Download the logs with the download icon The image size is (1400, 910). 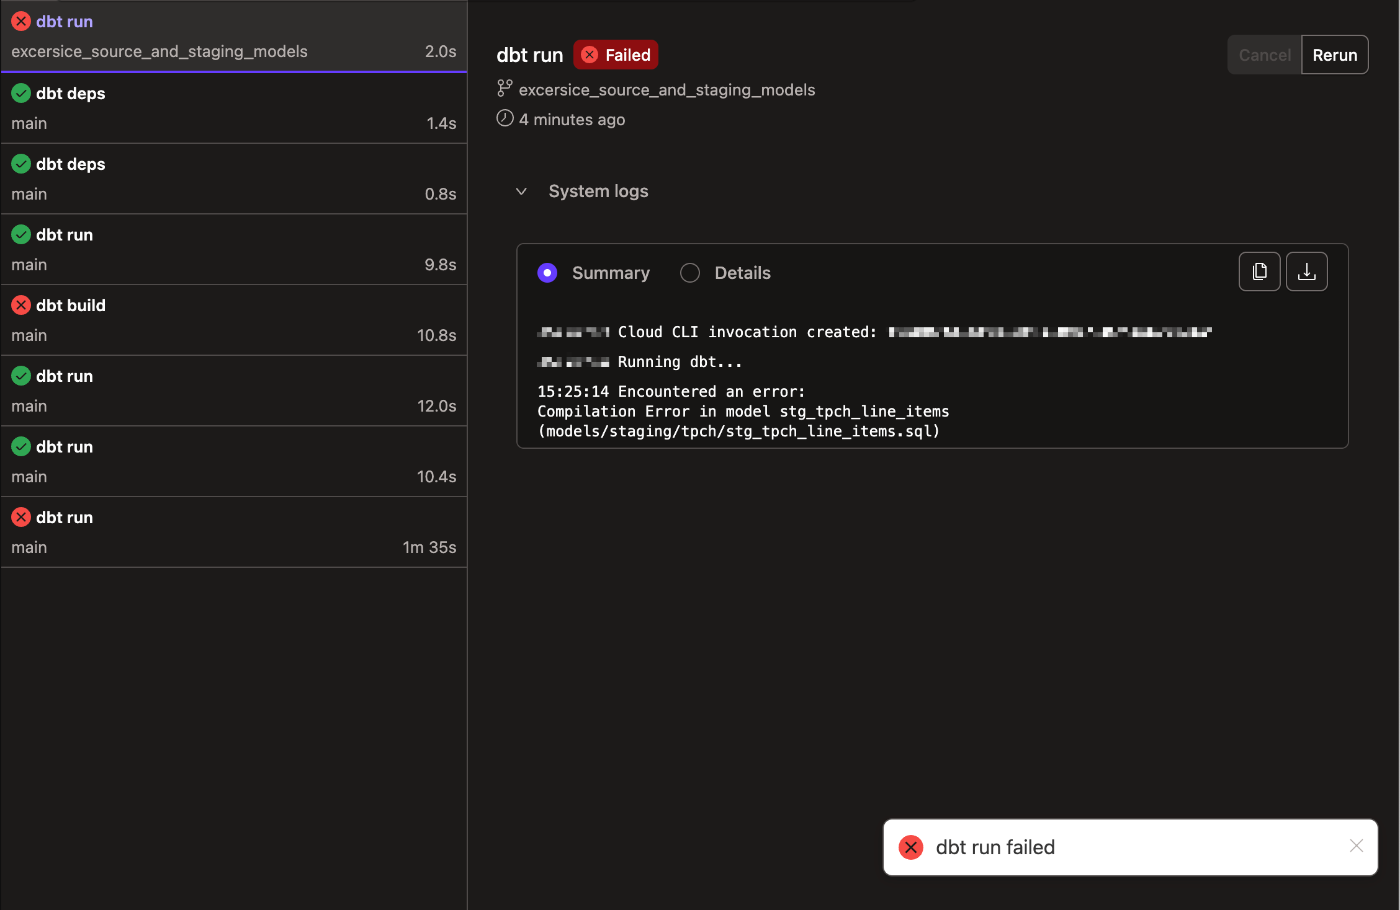[1307, 272]
